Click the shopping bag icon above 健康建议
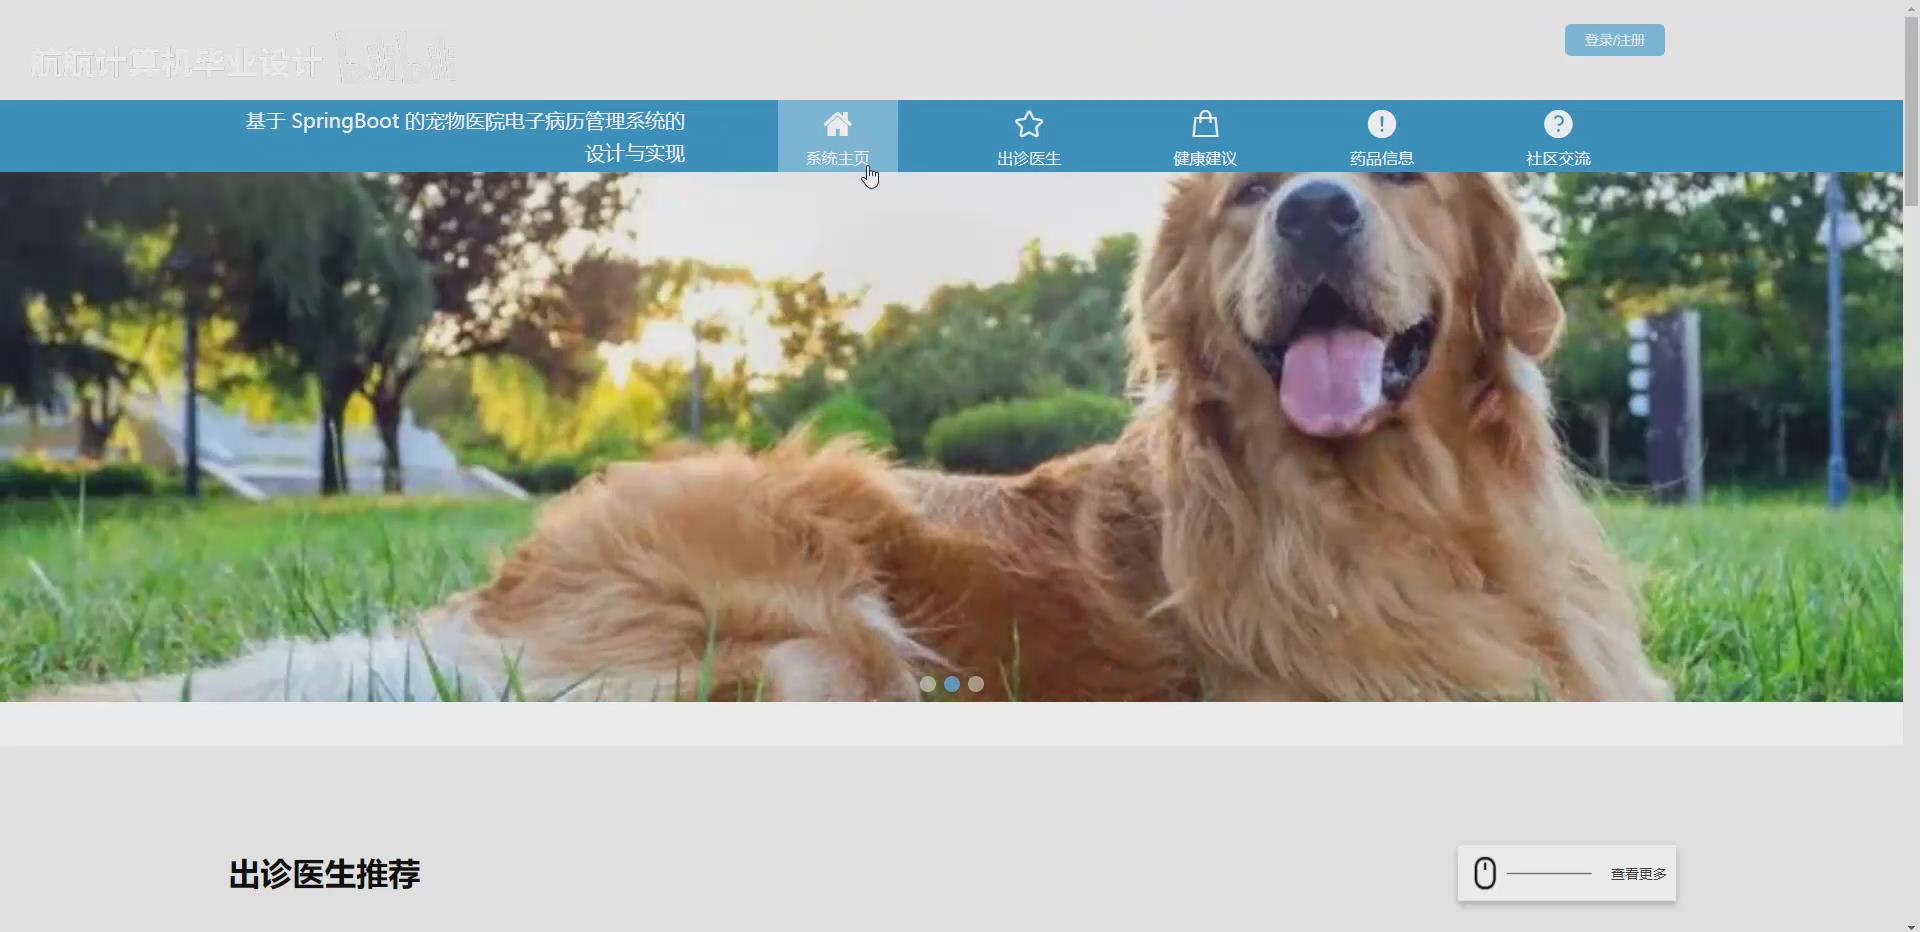Screen dimensions: 1920x932 click(x=1205, y=124)
